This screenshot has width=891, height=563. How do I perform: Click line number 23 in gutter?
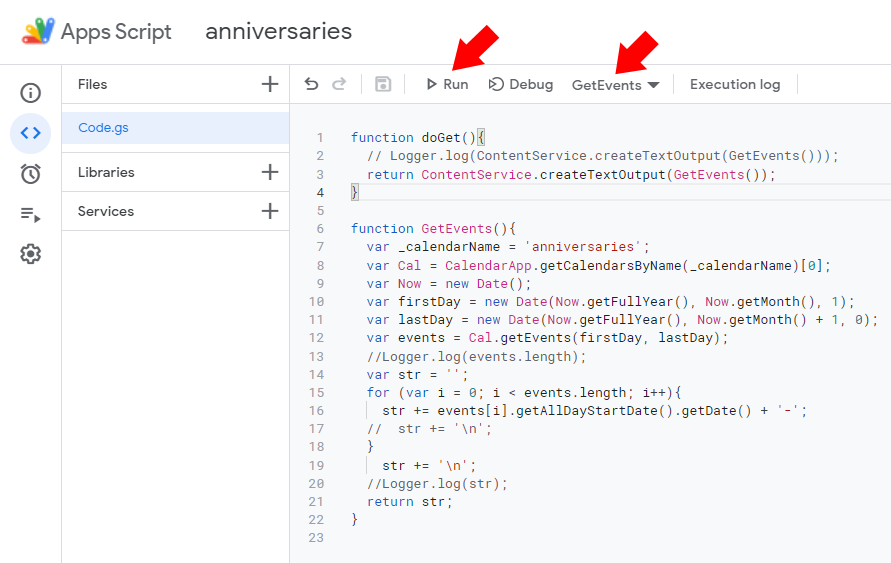317,537
